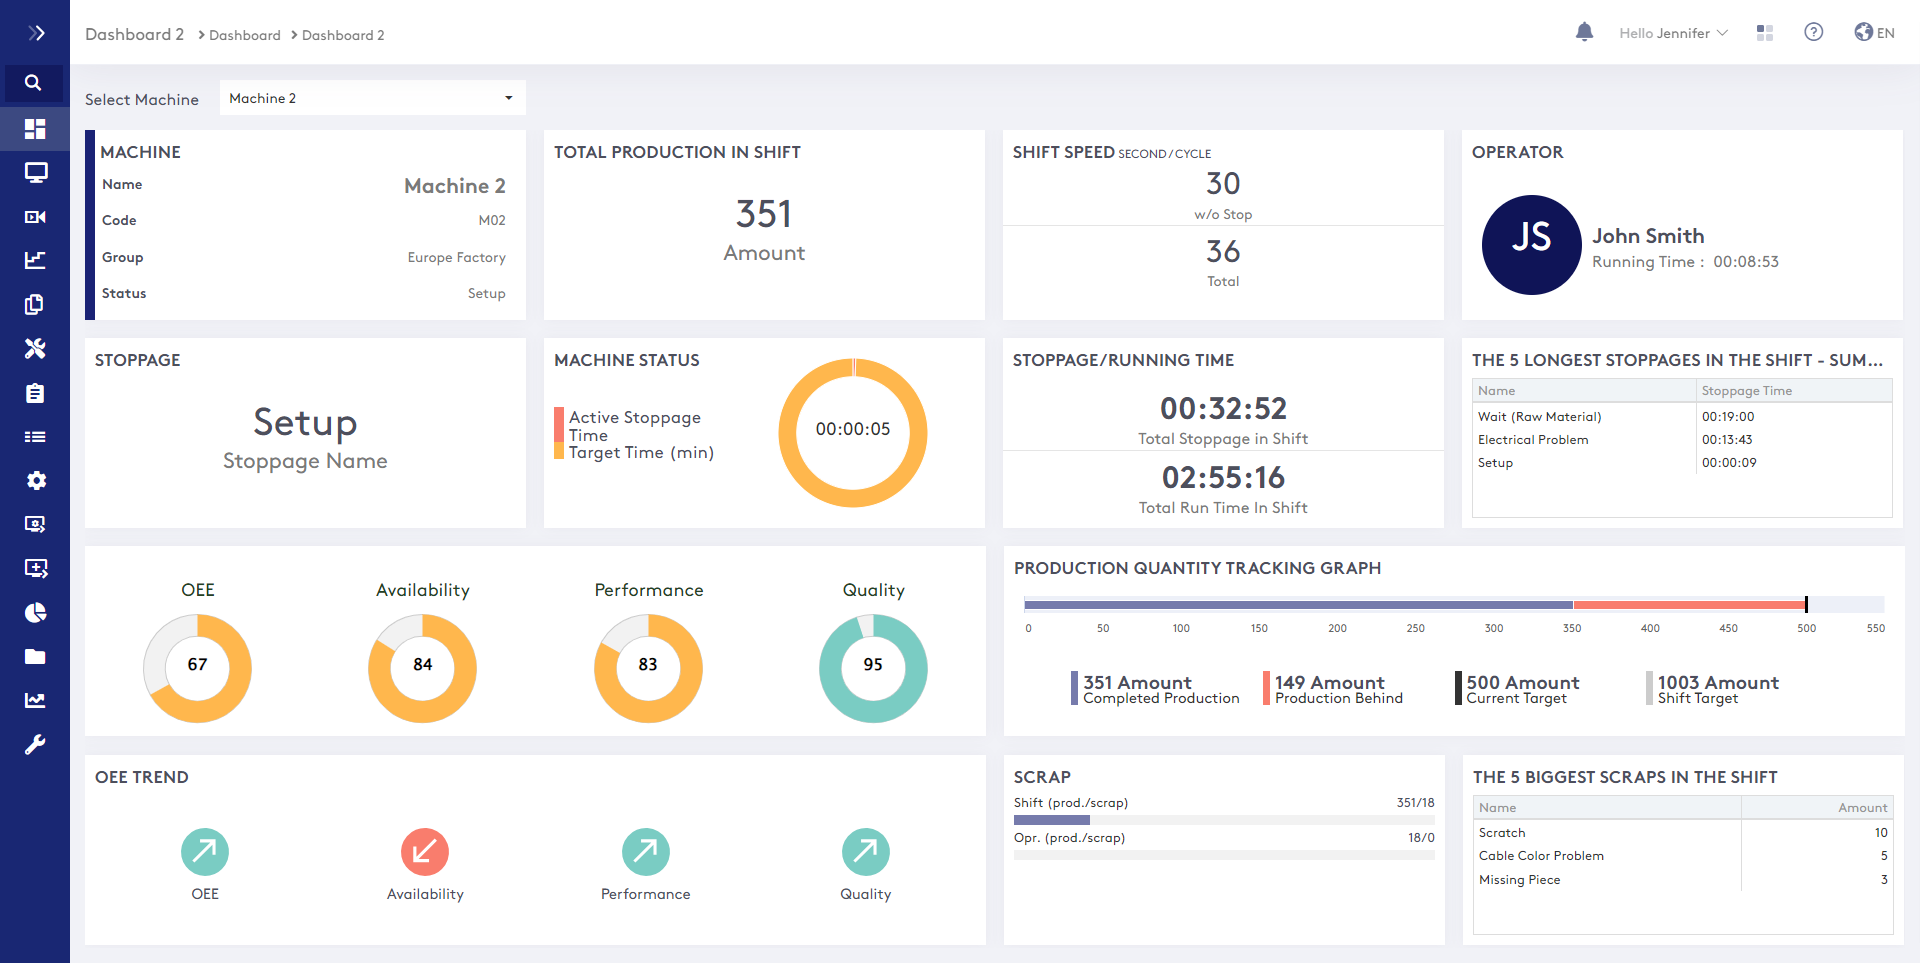The image size is (1920, 963).
Task: Open the apps grid icon in header
Action: pos(1765,33)
